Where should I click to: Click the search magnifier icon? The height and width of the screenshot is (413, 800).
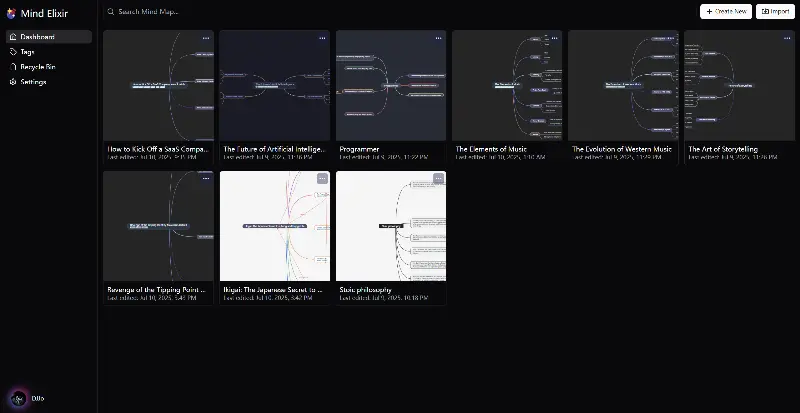(x=111, y=11)
